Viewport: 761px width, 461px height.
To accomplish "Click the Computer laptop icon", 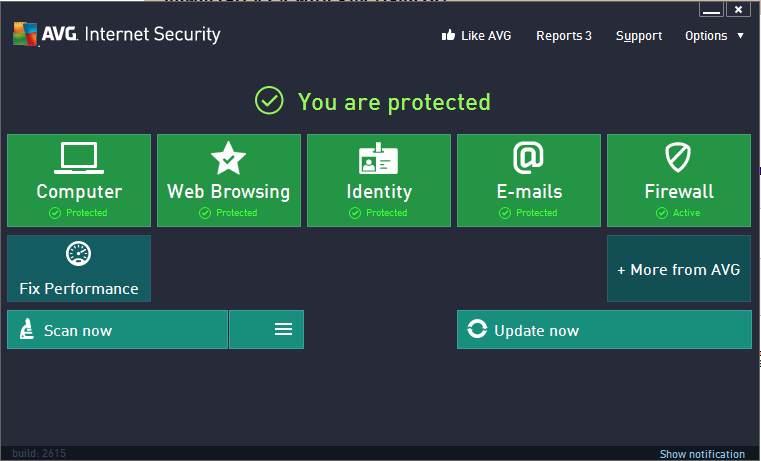I will pyautogui.click(x=79, y=158).
